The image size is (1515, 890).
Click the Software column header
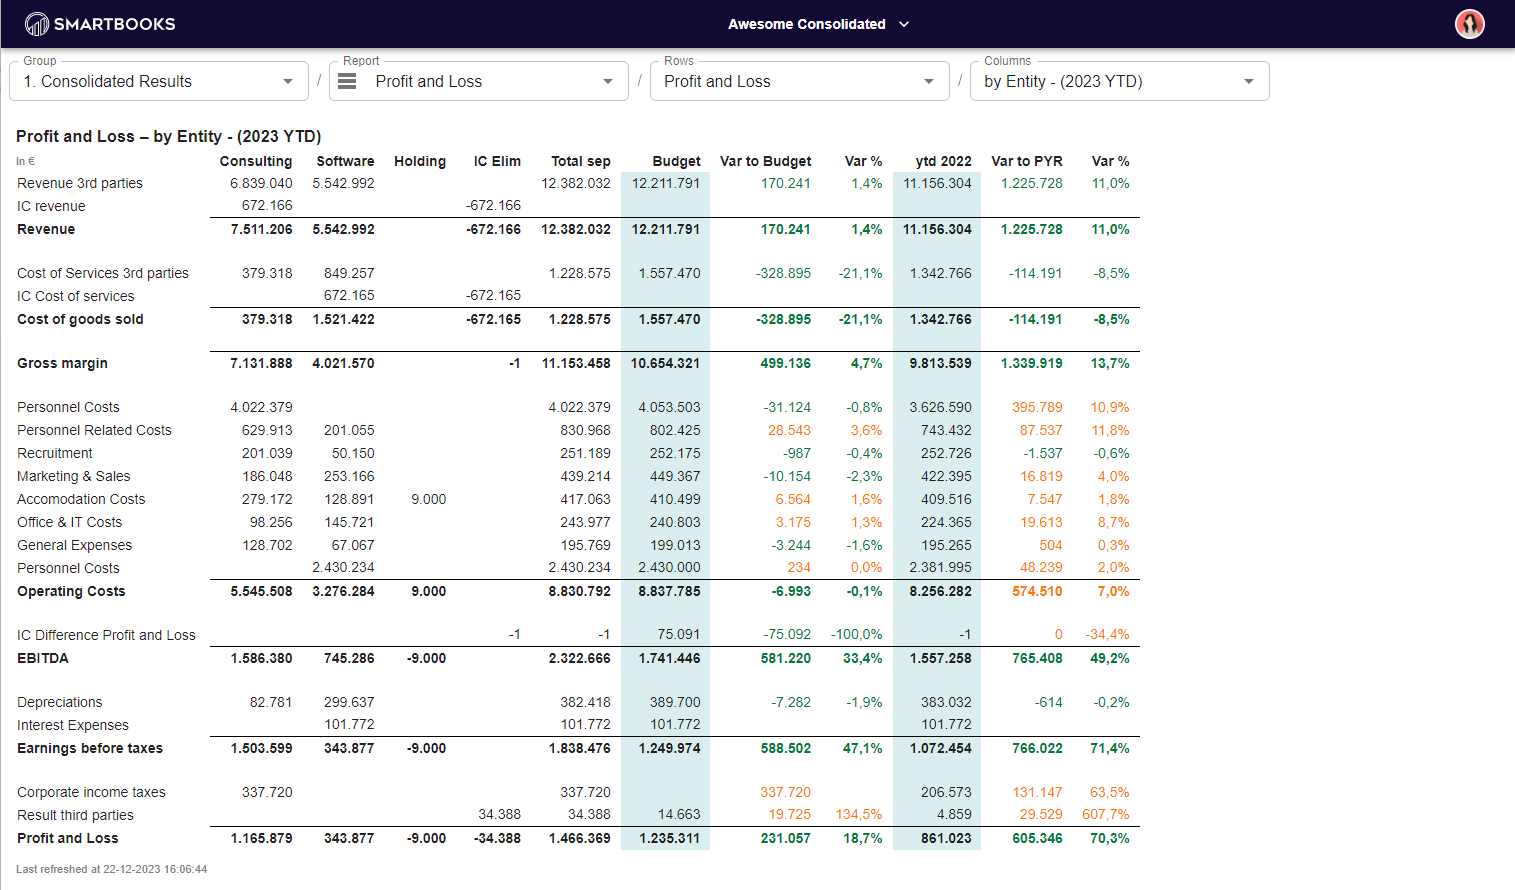tap(345, 161)
